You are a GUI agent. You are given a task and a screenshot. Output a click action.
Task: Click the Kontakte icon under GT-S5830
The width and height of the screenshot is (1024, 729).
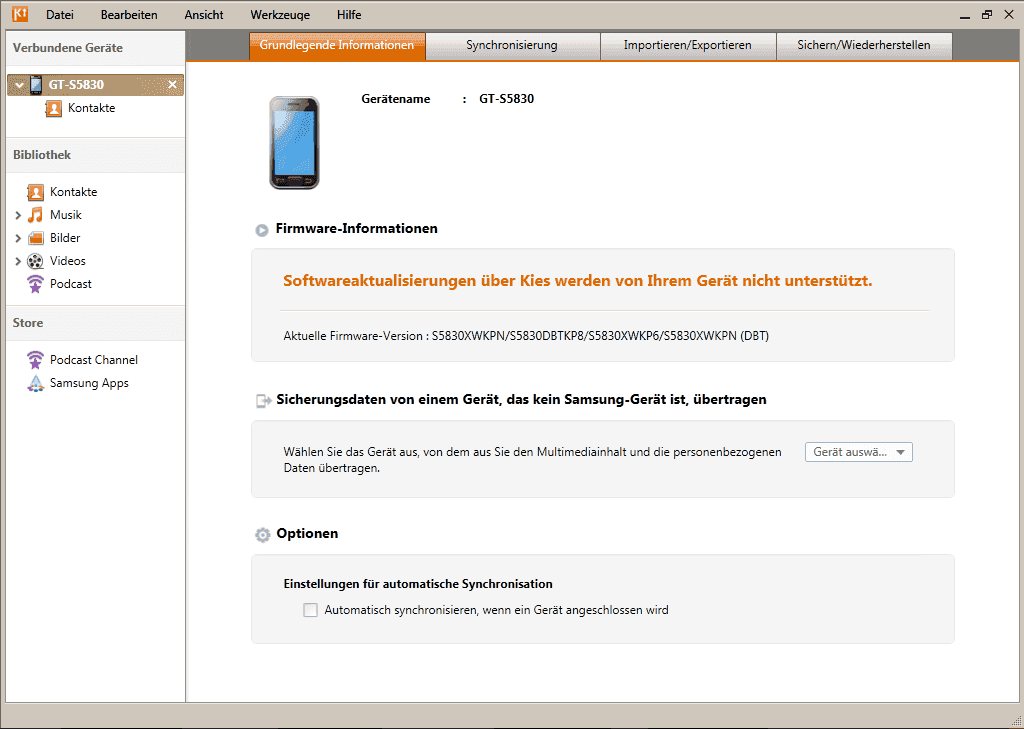click(54, 108)
